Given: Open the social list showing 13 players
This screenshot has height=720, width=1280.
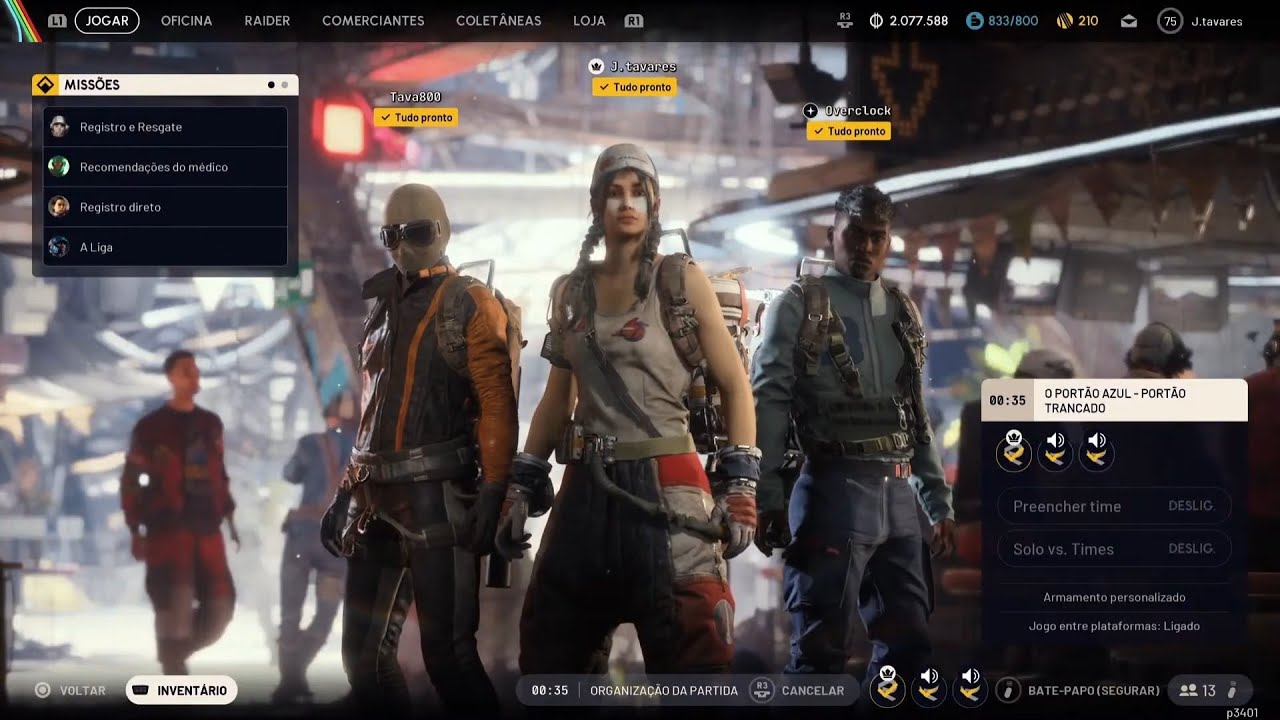Looking at the screenshot, I should (x=1208, y=690).
